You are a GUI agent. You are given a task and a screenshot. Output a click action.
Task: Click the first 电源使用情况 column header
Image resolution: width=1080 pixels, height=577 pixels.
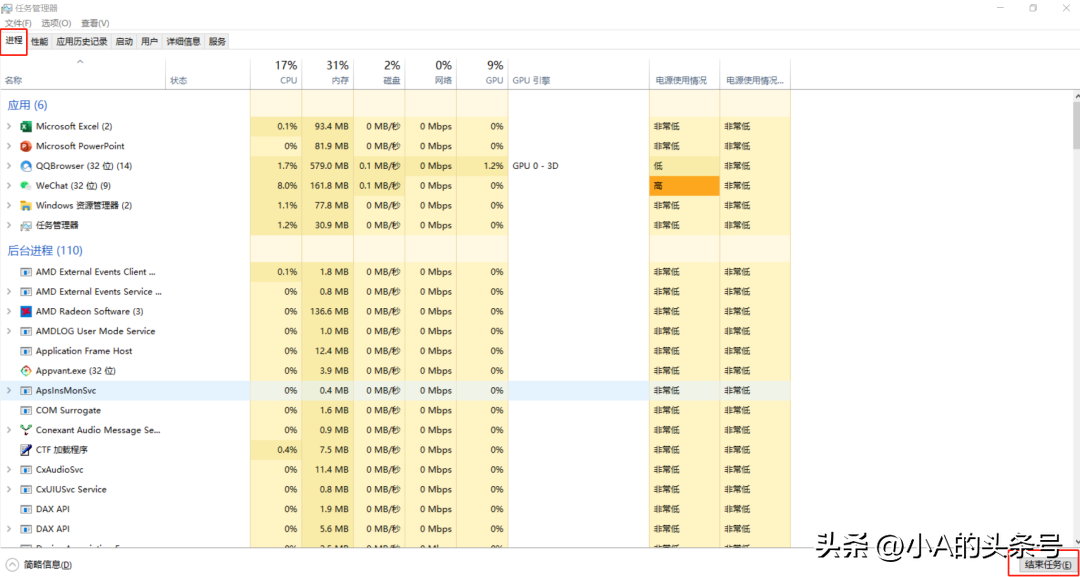[x=684, y=73]
